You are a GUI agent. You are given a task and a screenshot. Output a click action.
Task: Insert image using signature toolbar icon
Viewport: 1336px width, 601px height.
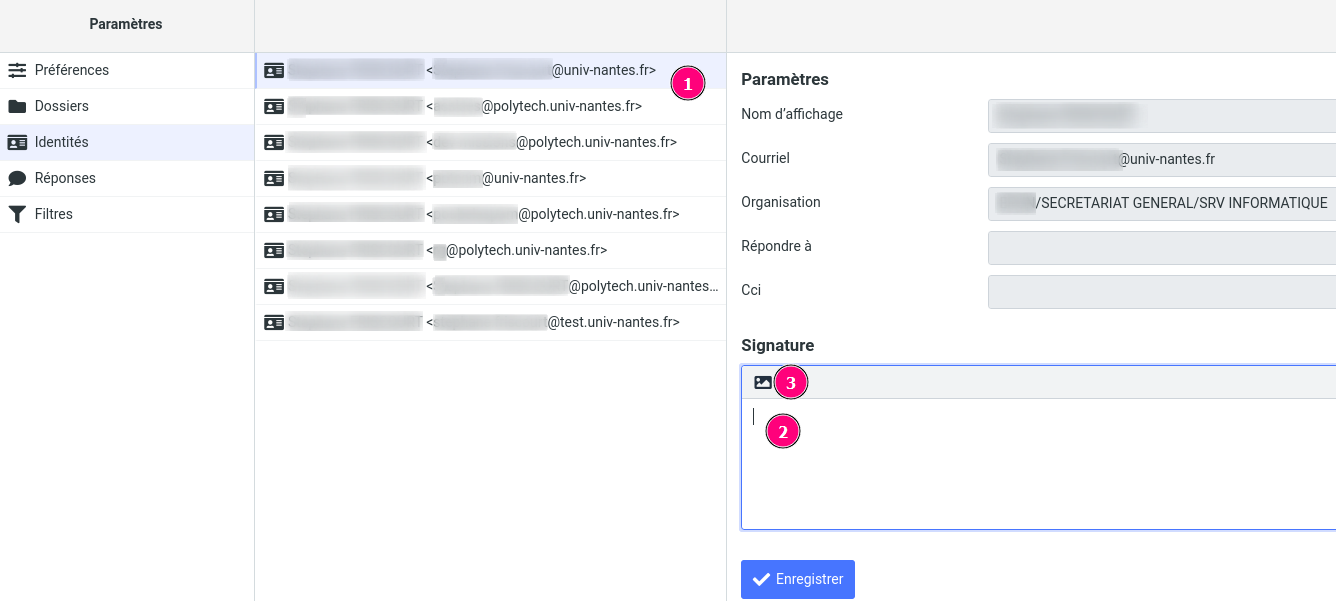tap(763, 382)
